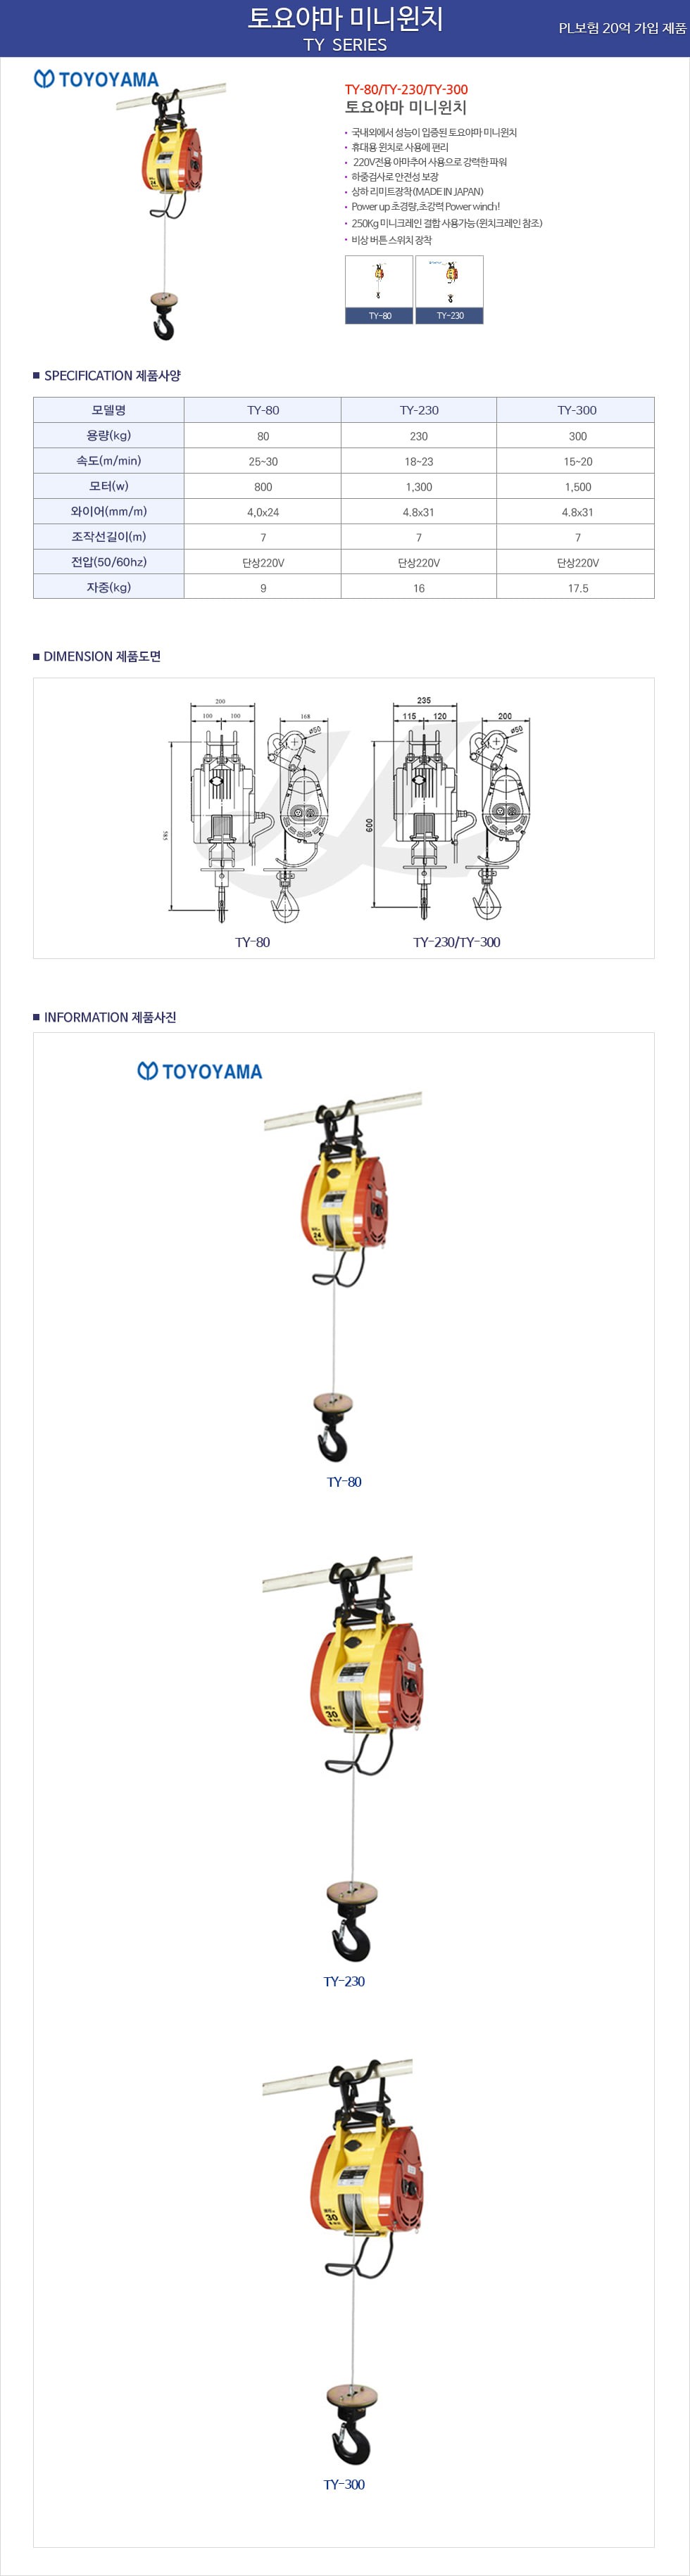Click the PL보험 20억 가입 제품 text

click(x=622, y=28)
